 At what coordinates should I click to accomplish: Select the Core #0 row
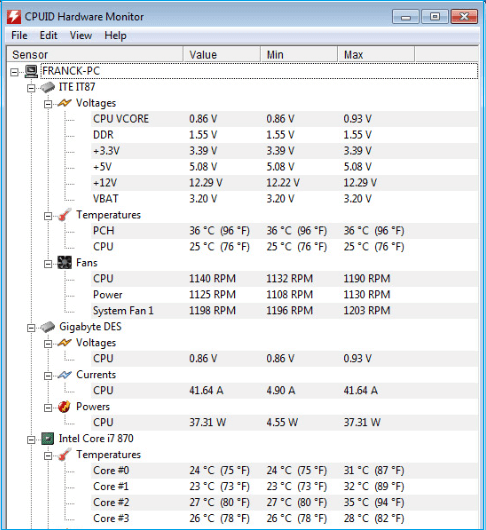tap(284, 470)
